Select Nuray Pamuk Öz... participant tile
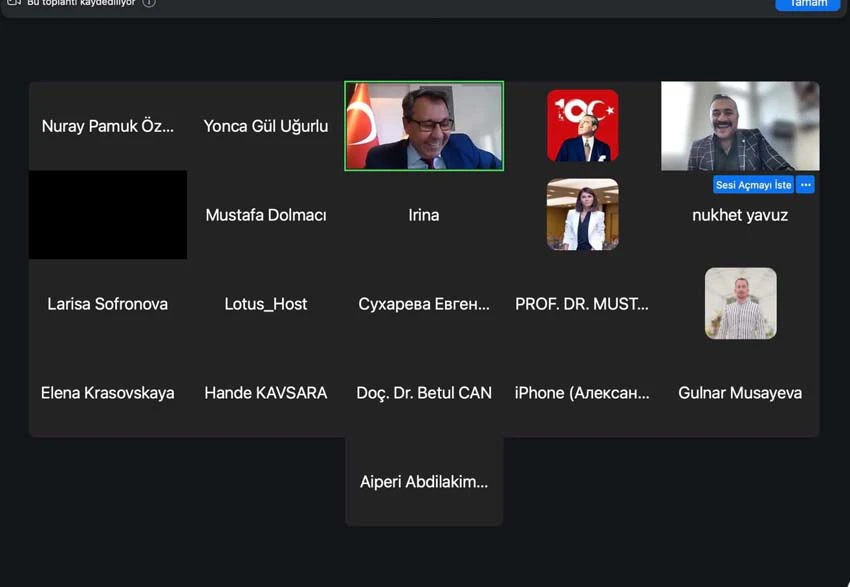This screenshot has height=587, width=850. [108, 126]
